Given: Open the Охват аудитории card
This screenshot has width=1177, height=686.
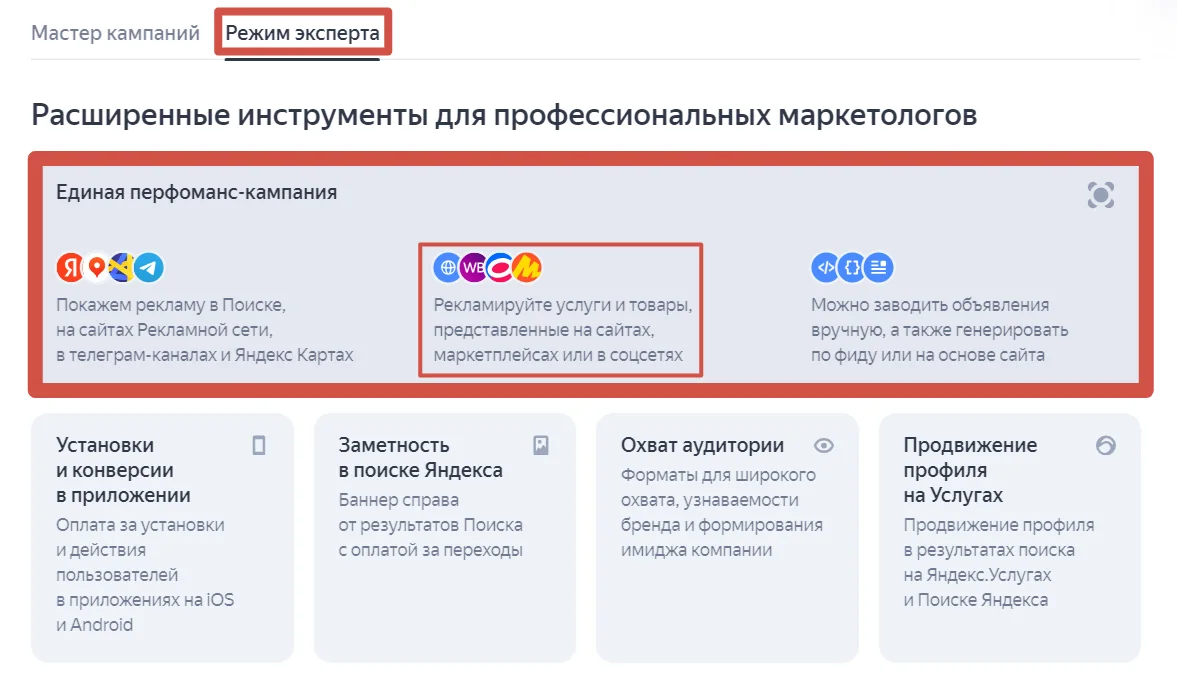Looking at the screenshot, I should point(727,537).
